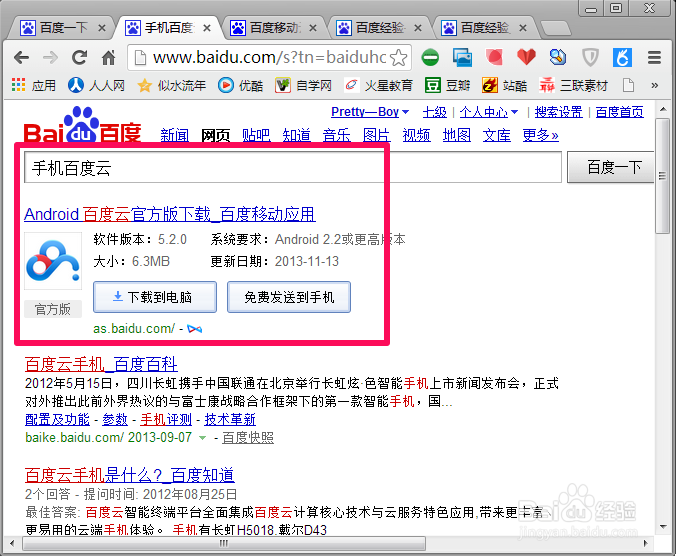Open the 豆瓣 bookmark
This screenshot has height=556, width=676.
point(447,85)
